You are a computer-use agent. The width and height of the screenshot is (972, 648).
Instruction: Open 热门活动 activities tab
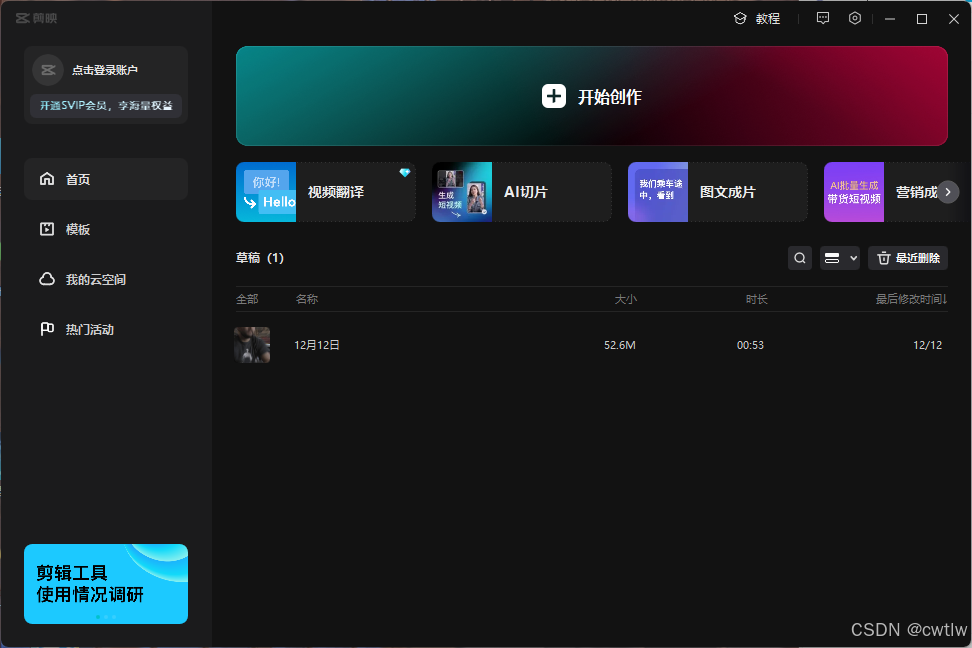click(106, 329)
